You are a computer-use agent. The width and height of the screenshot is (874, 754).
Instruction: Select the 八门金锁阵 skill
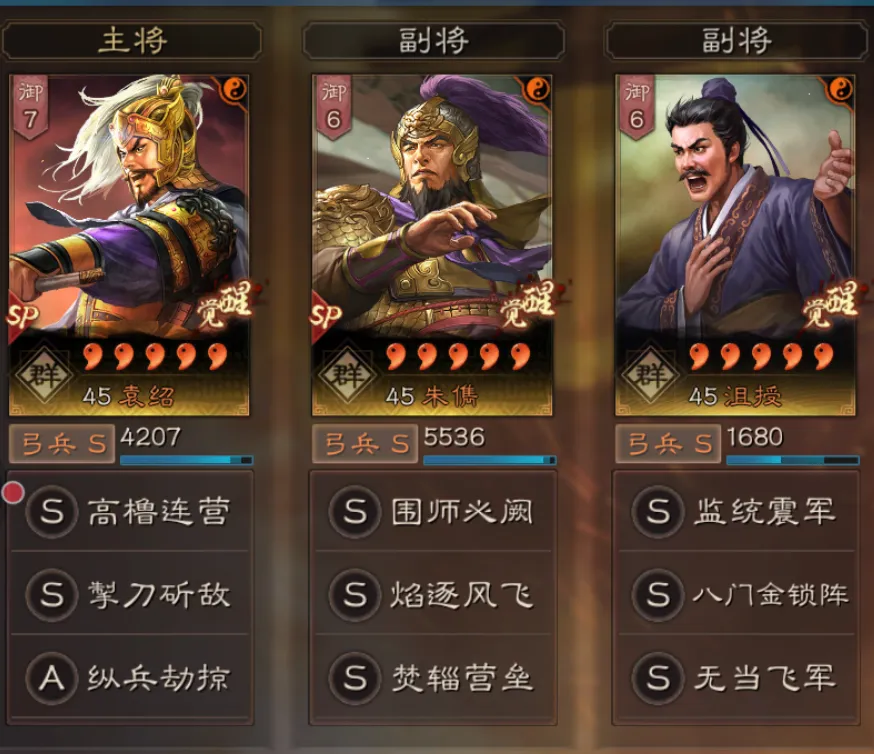click(736, 594)
